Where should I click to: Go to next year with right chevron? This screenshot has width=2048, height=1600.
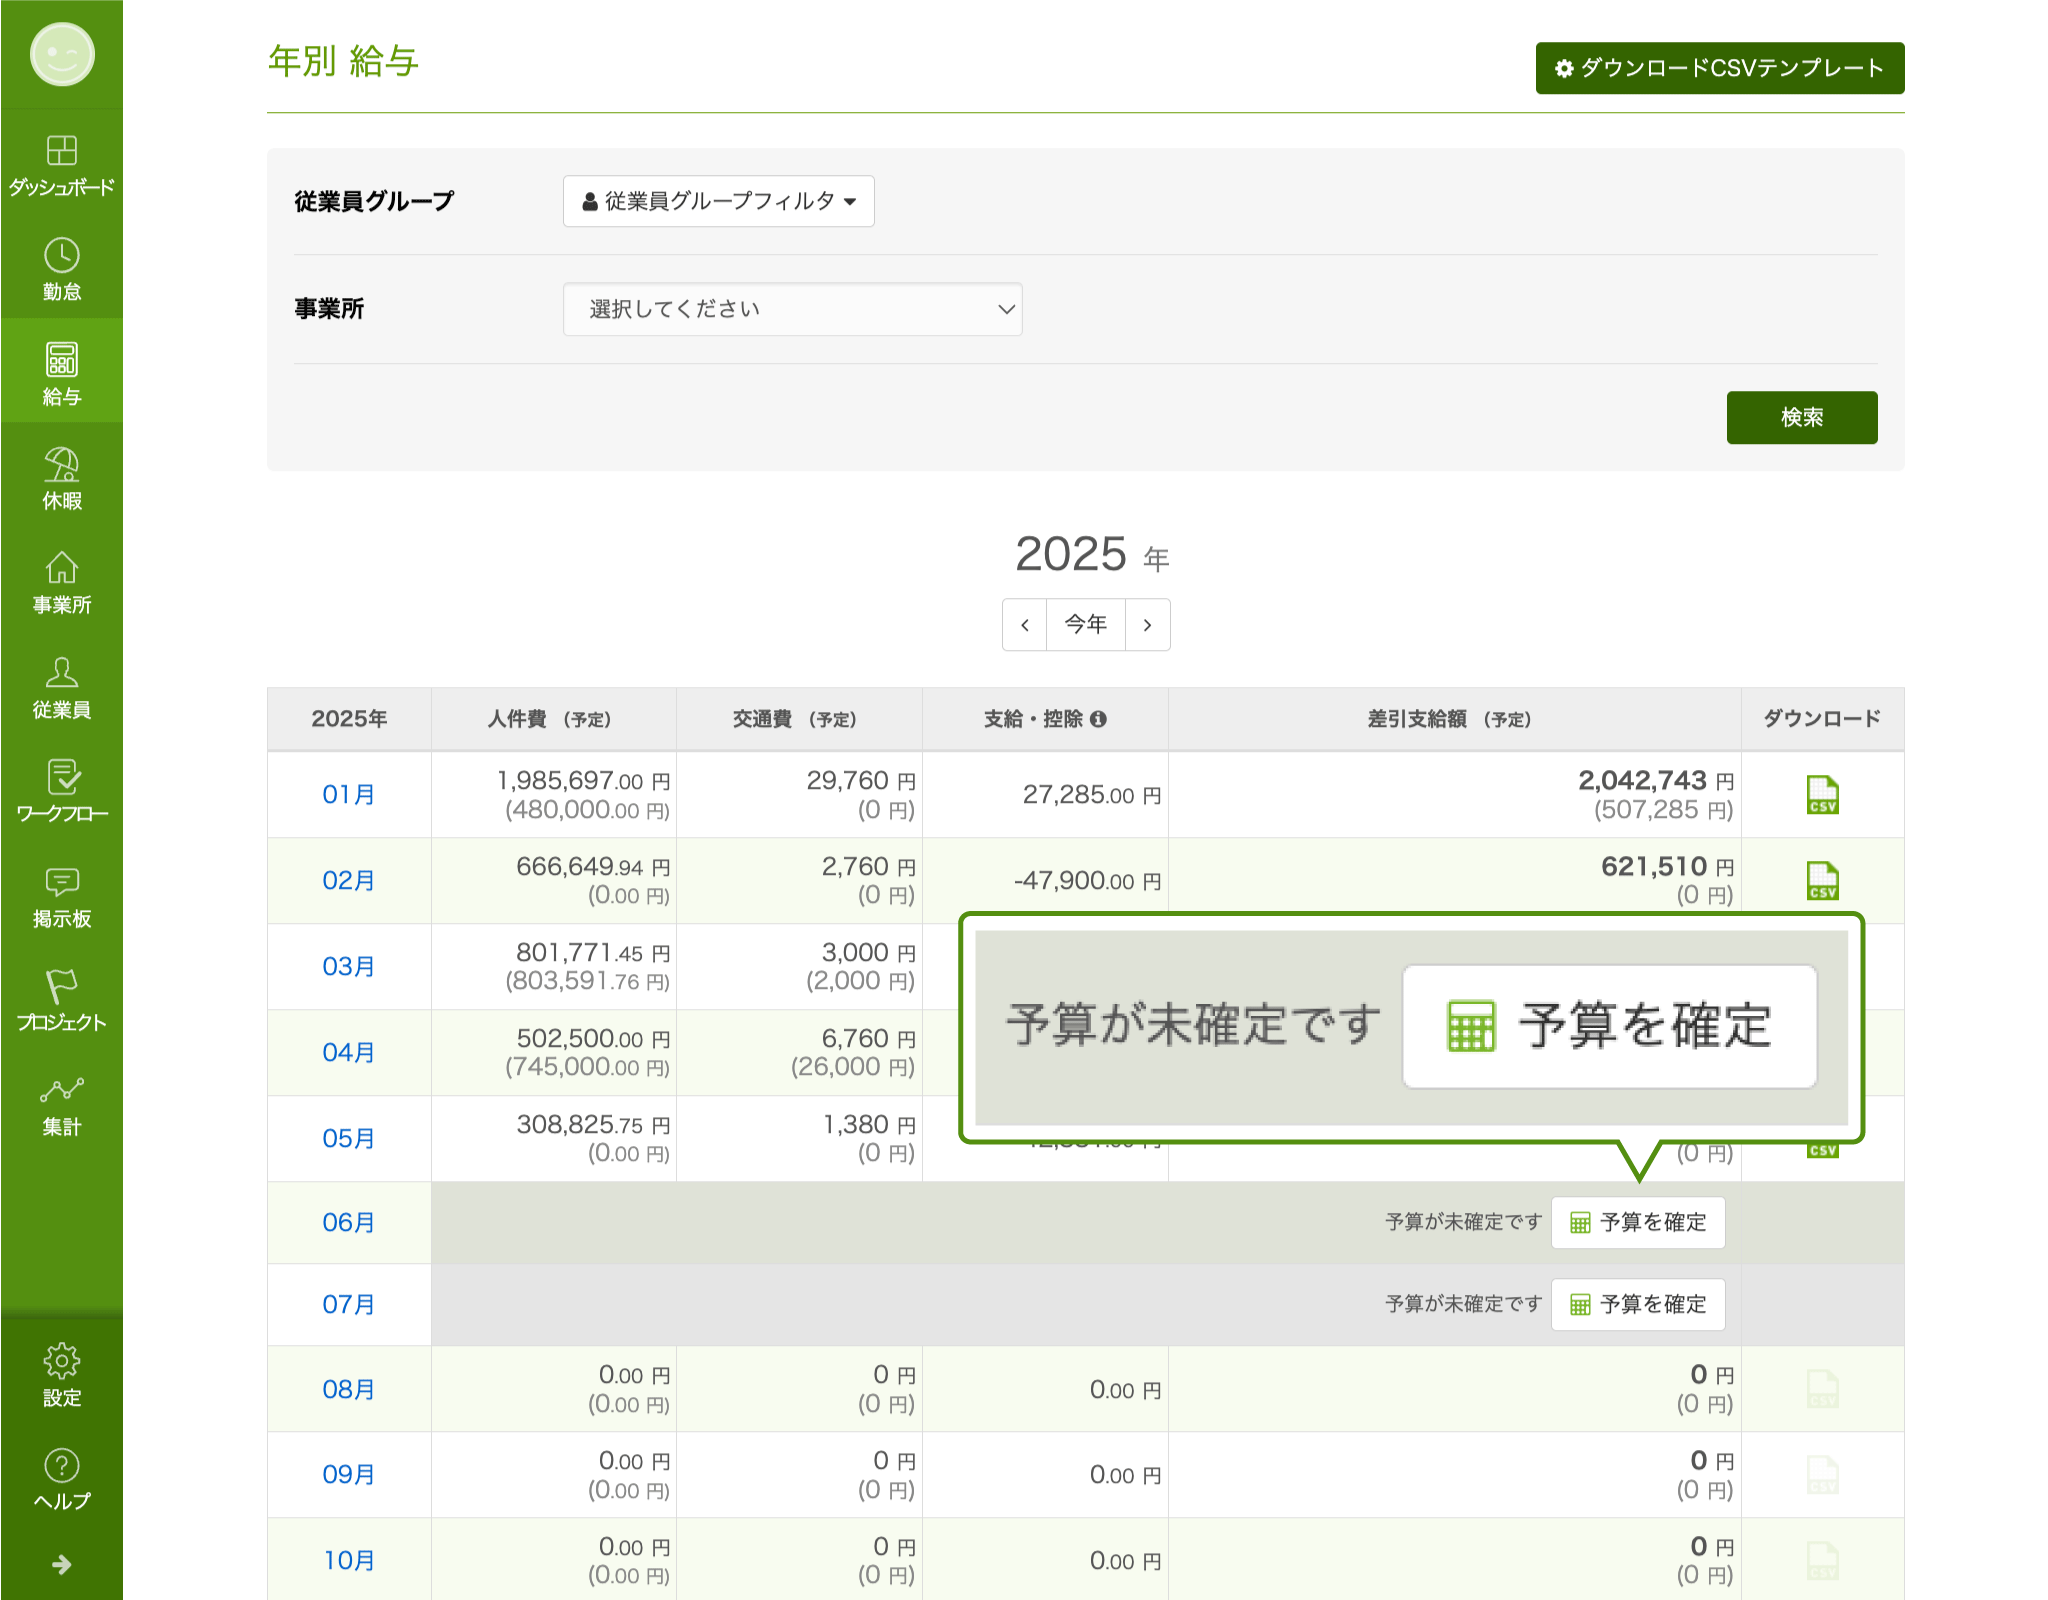click(1148, 625)
